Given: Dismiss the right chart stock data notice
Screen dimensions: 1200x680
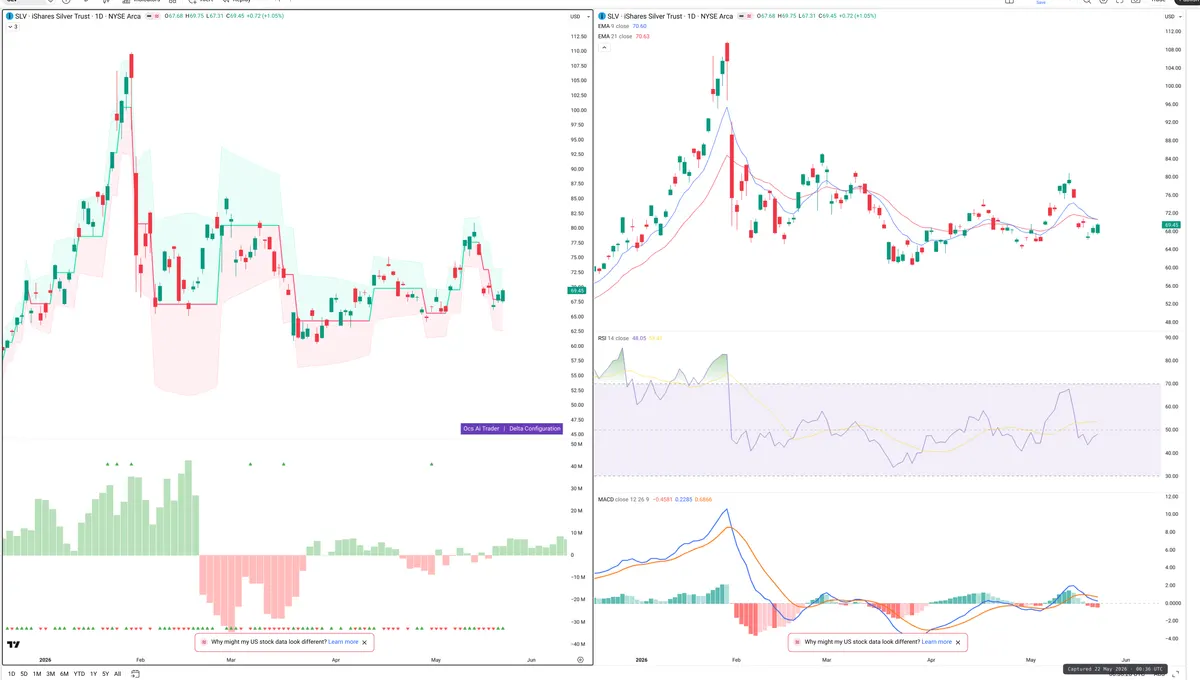Looking at the screenshot, I should click(959, 642).
